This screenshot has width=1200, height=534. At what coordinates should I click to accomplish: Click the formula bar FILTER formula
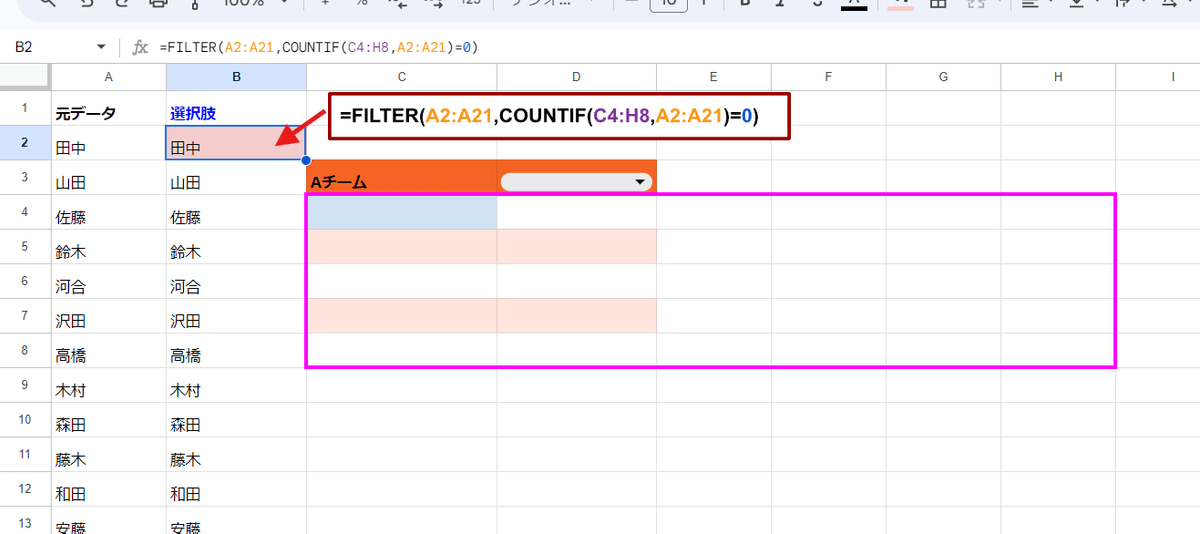(318, 47)
